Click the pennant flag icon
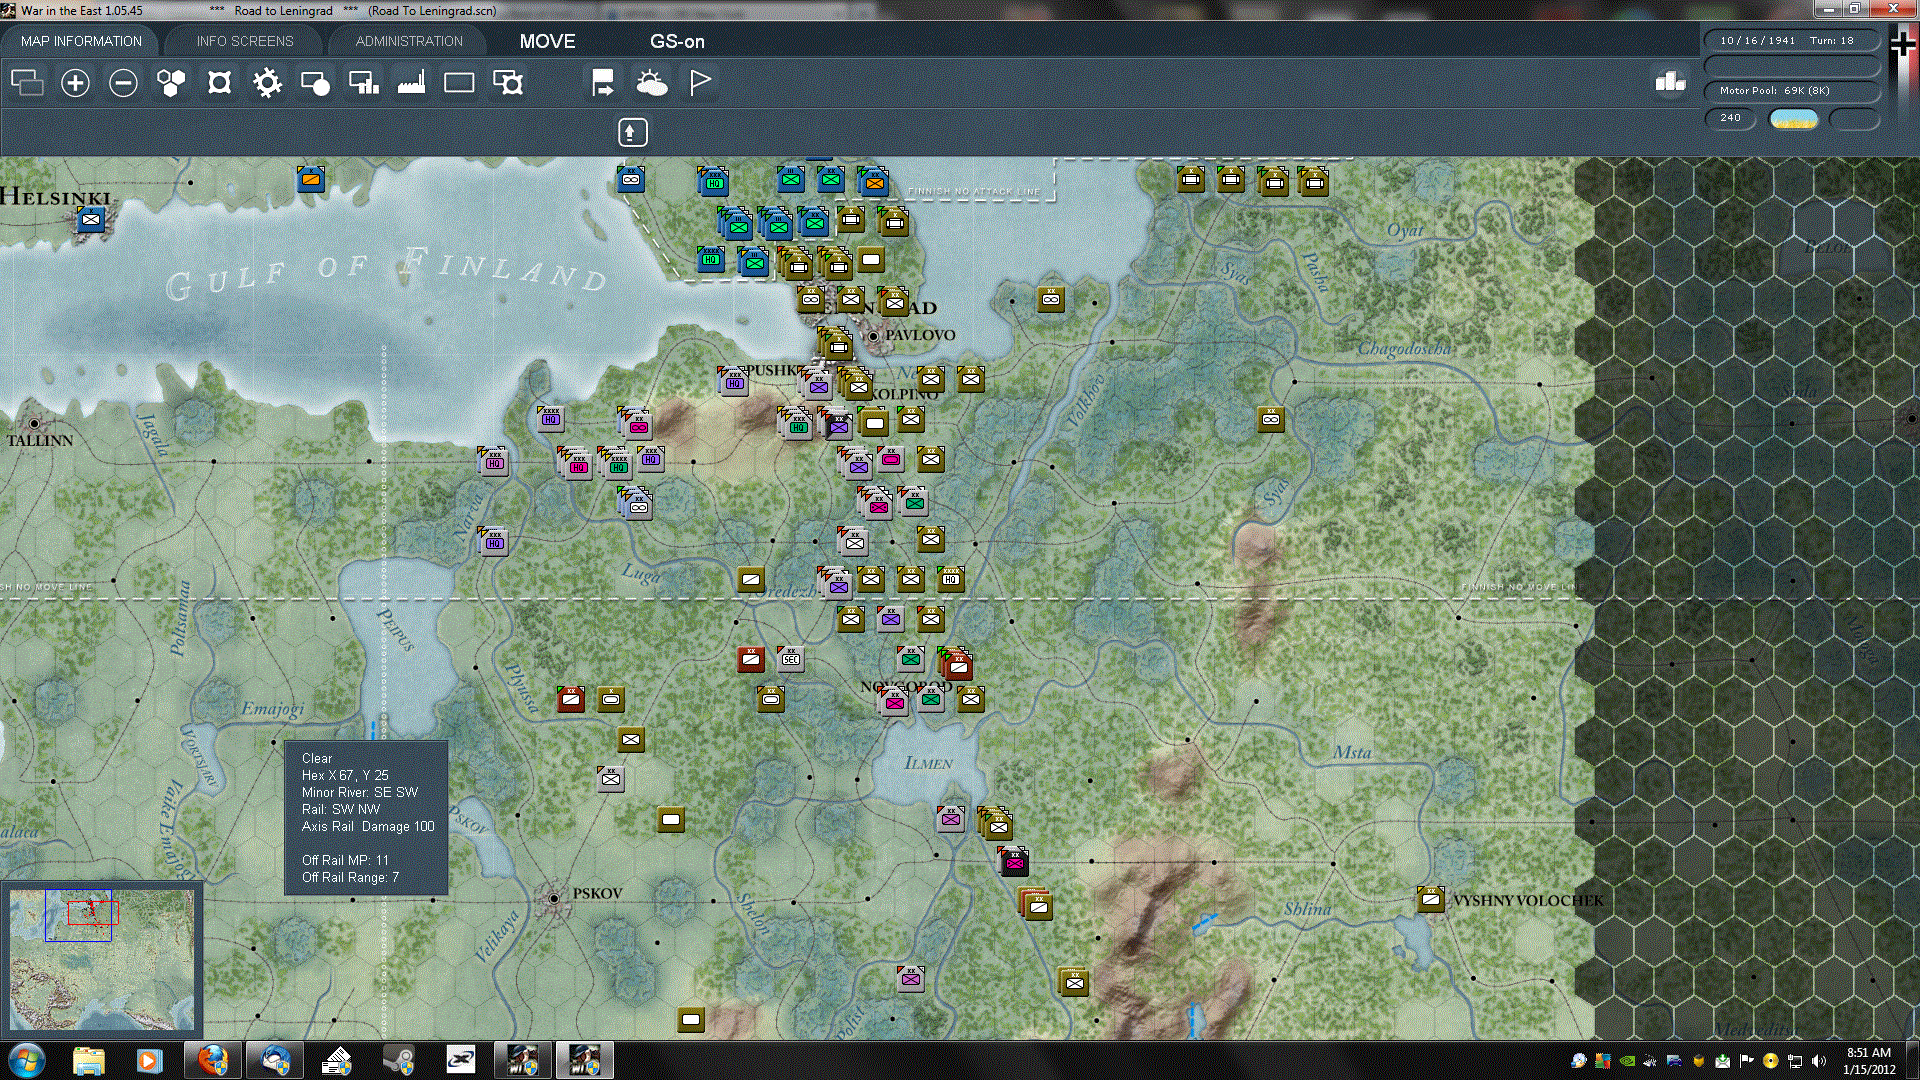This screenshot has height=1080, width=1920. pos(700,82)
